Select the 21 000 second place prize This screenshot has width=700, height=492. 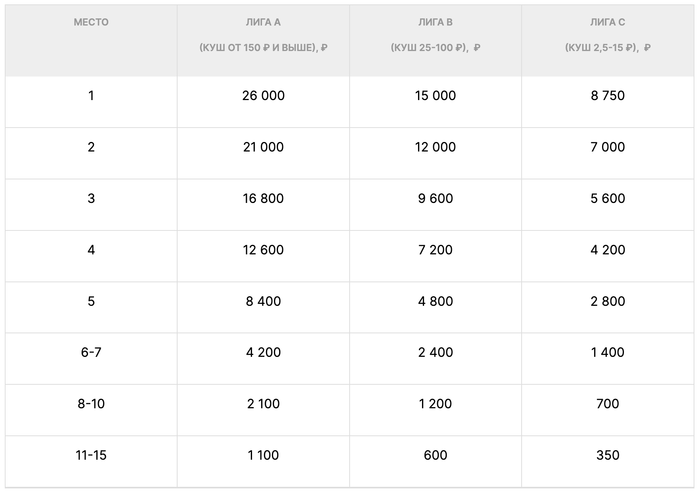point(263,147)
